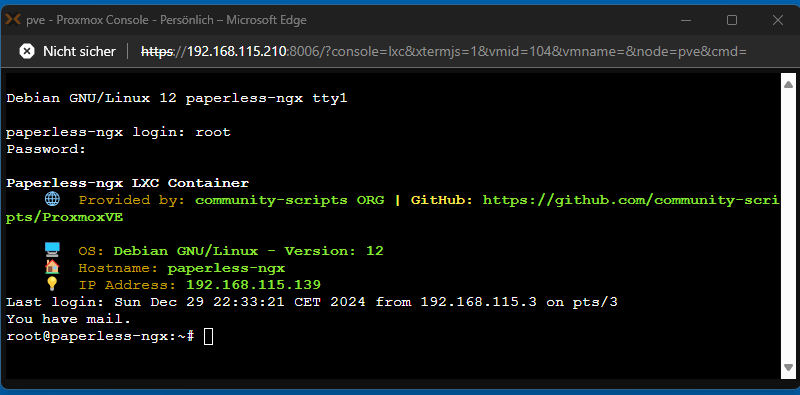The image size is (800, 395).
Task: Click the "community-scripts ORG" text
Action: click(290, 200)
